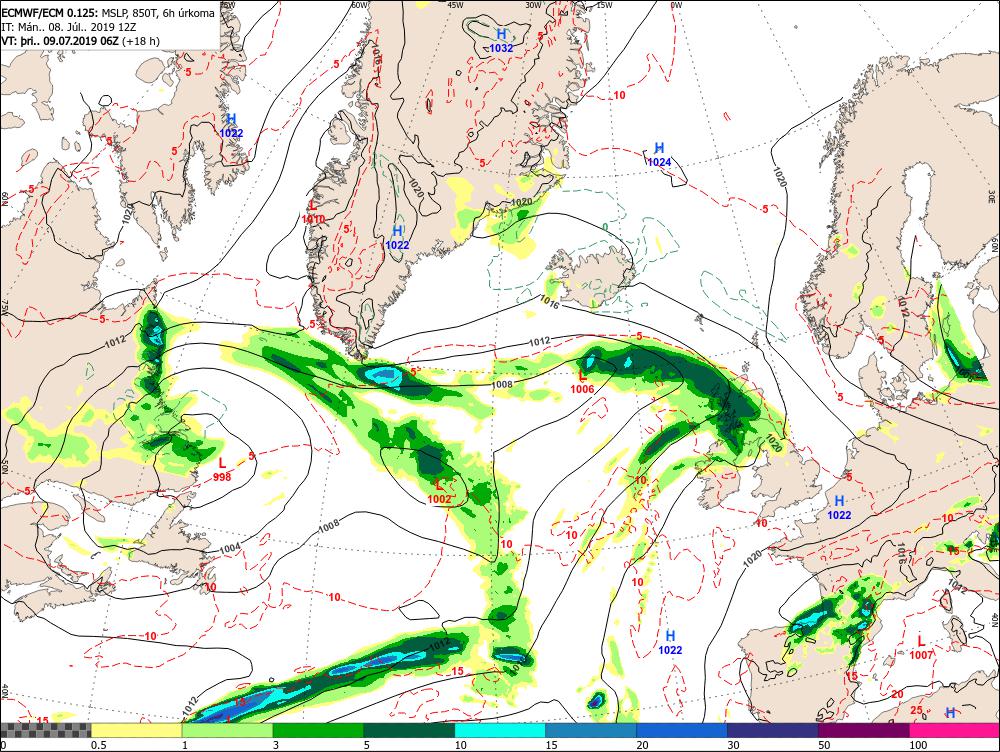1000x752 pixels.
Task: Click the H 1024 high pressure label
Action: pos(659,155)
